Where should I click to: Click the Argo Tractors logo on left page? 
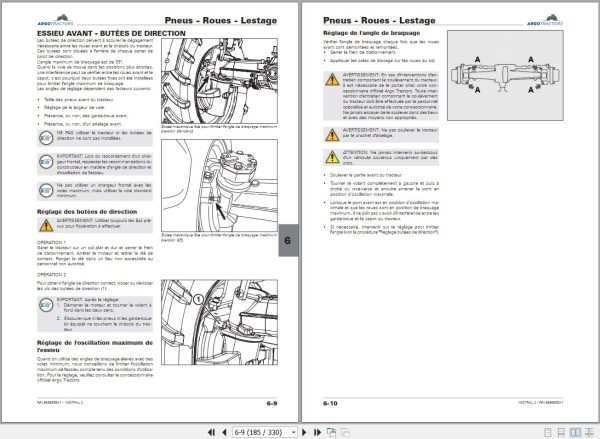pyautogui.click(x=56, y=20)
